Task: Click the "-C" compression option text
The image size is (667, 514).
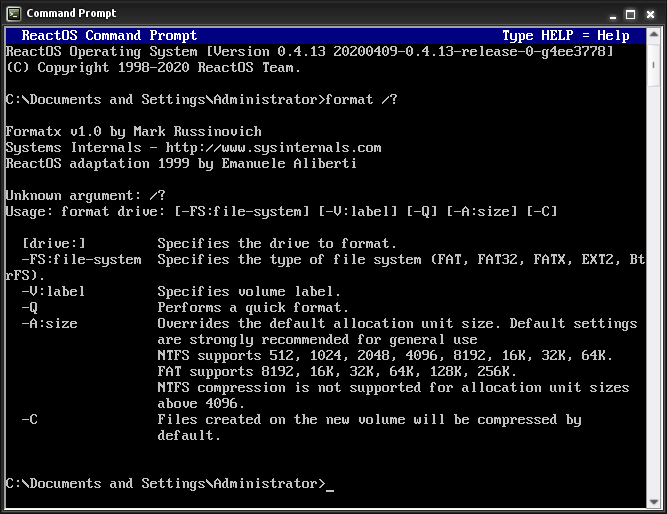Action: coord(29,419)
